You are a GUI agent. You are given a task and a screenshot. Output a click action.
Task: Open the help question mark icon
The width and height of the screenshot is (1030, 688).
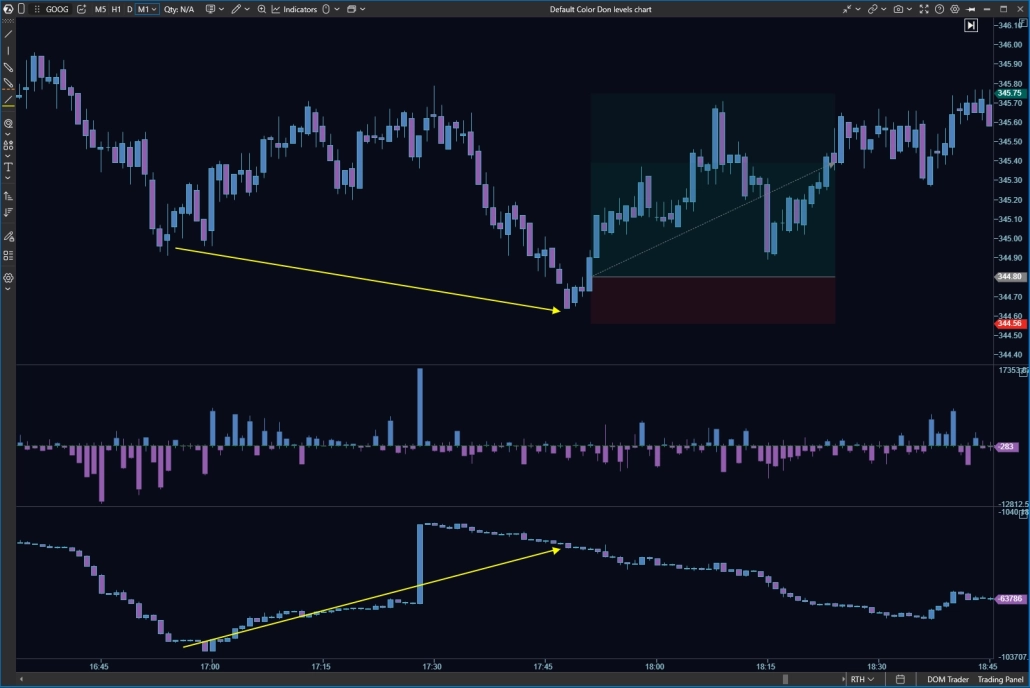(x=939, y=9)
